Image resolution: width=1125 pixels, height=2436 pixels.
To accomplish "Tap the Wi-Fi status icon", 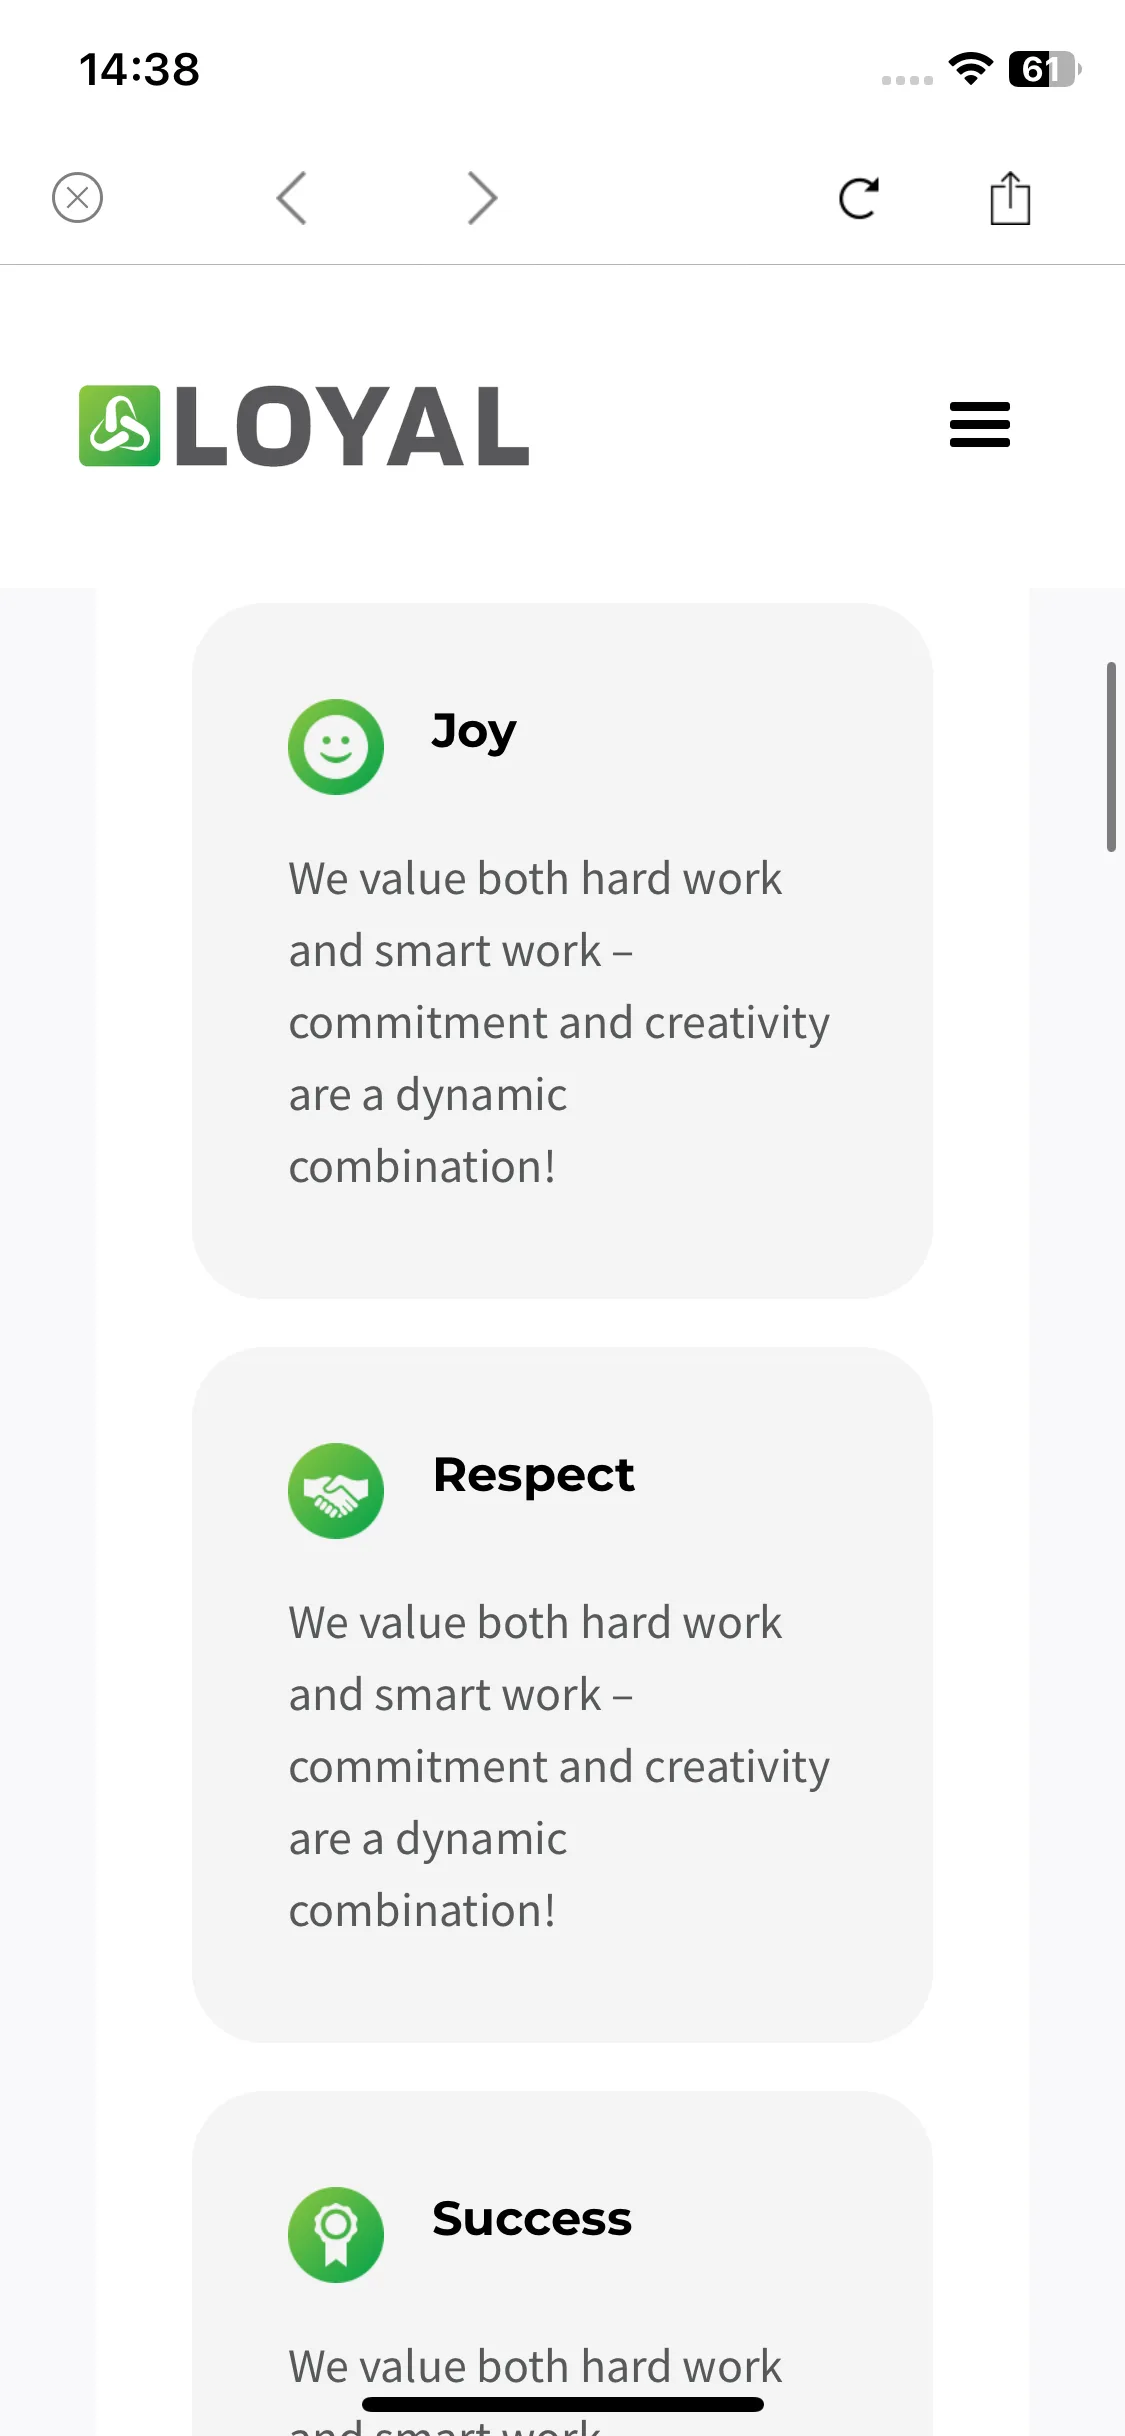I will 970,69.
